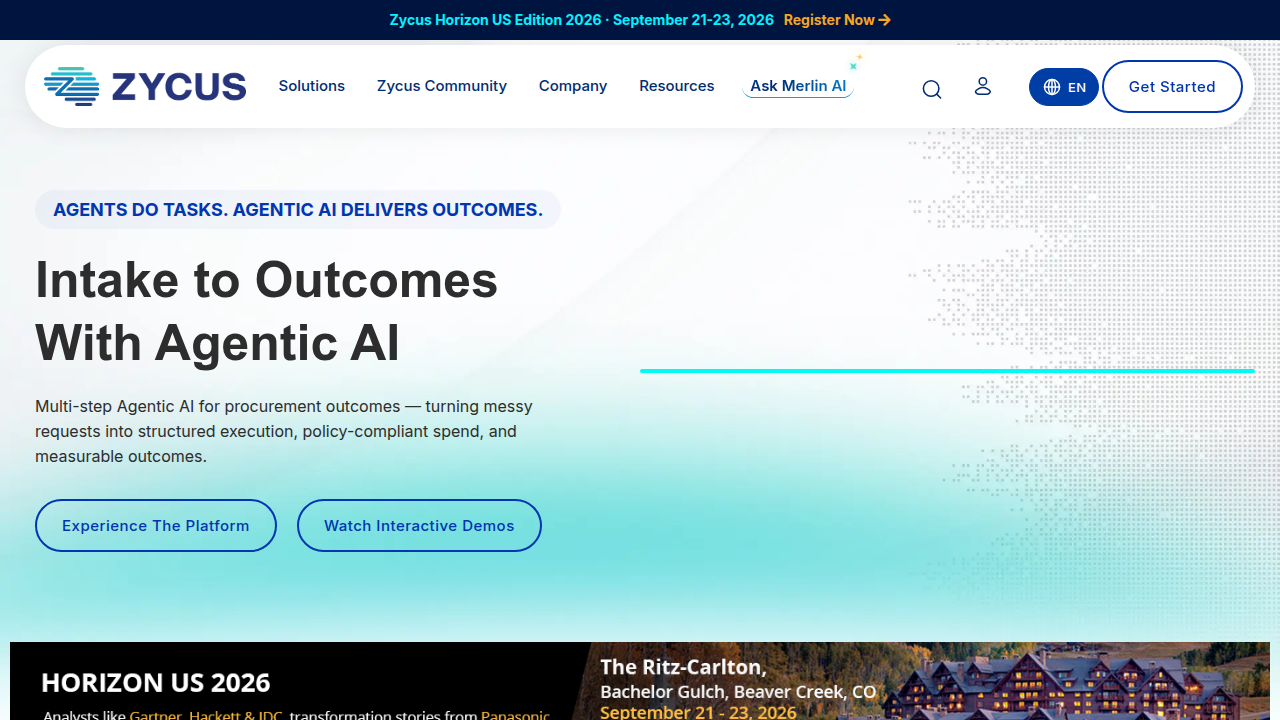Click the Get Started button
The image size is (1280, 720).
point(1172,87)
